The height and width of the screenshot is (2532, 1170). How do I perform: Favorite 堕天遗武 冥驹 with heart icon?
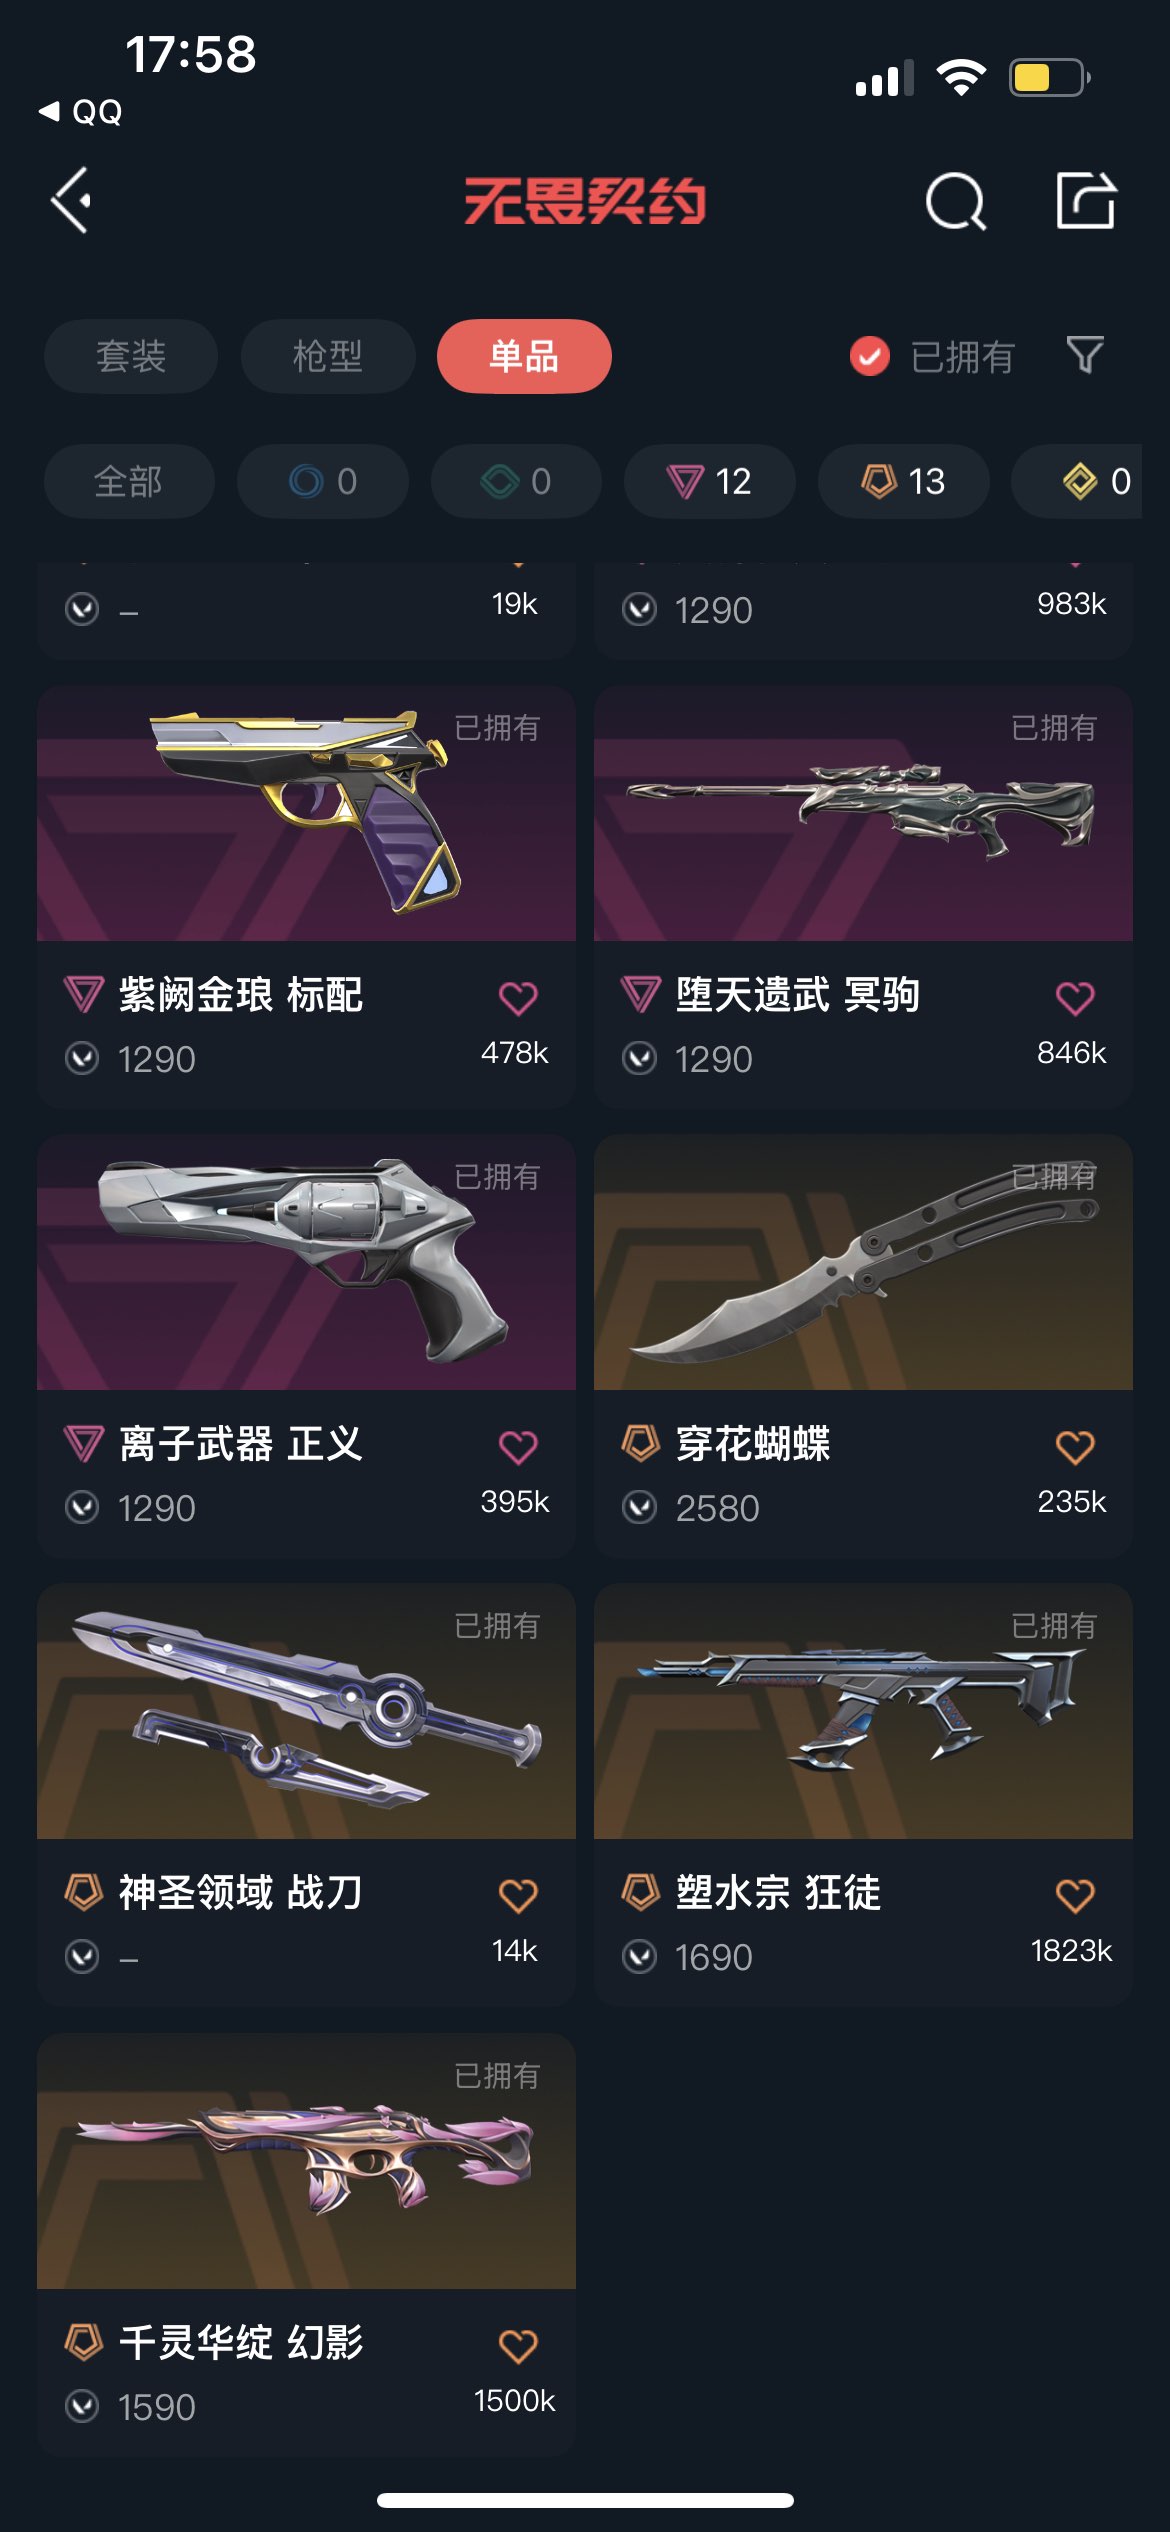[x=1075, y=997]
